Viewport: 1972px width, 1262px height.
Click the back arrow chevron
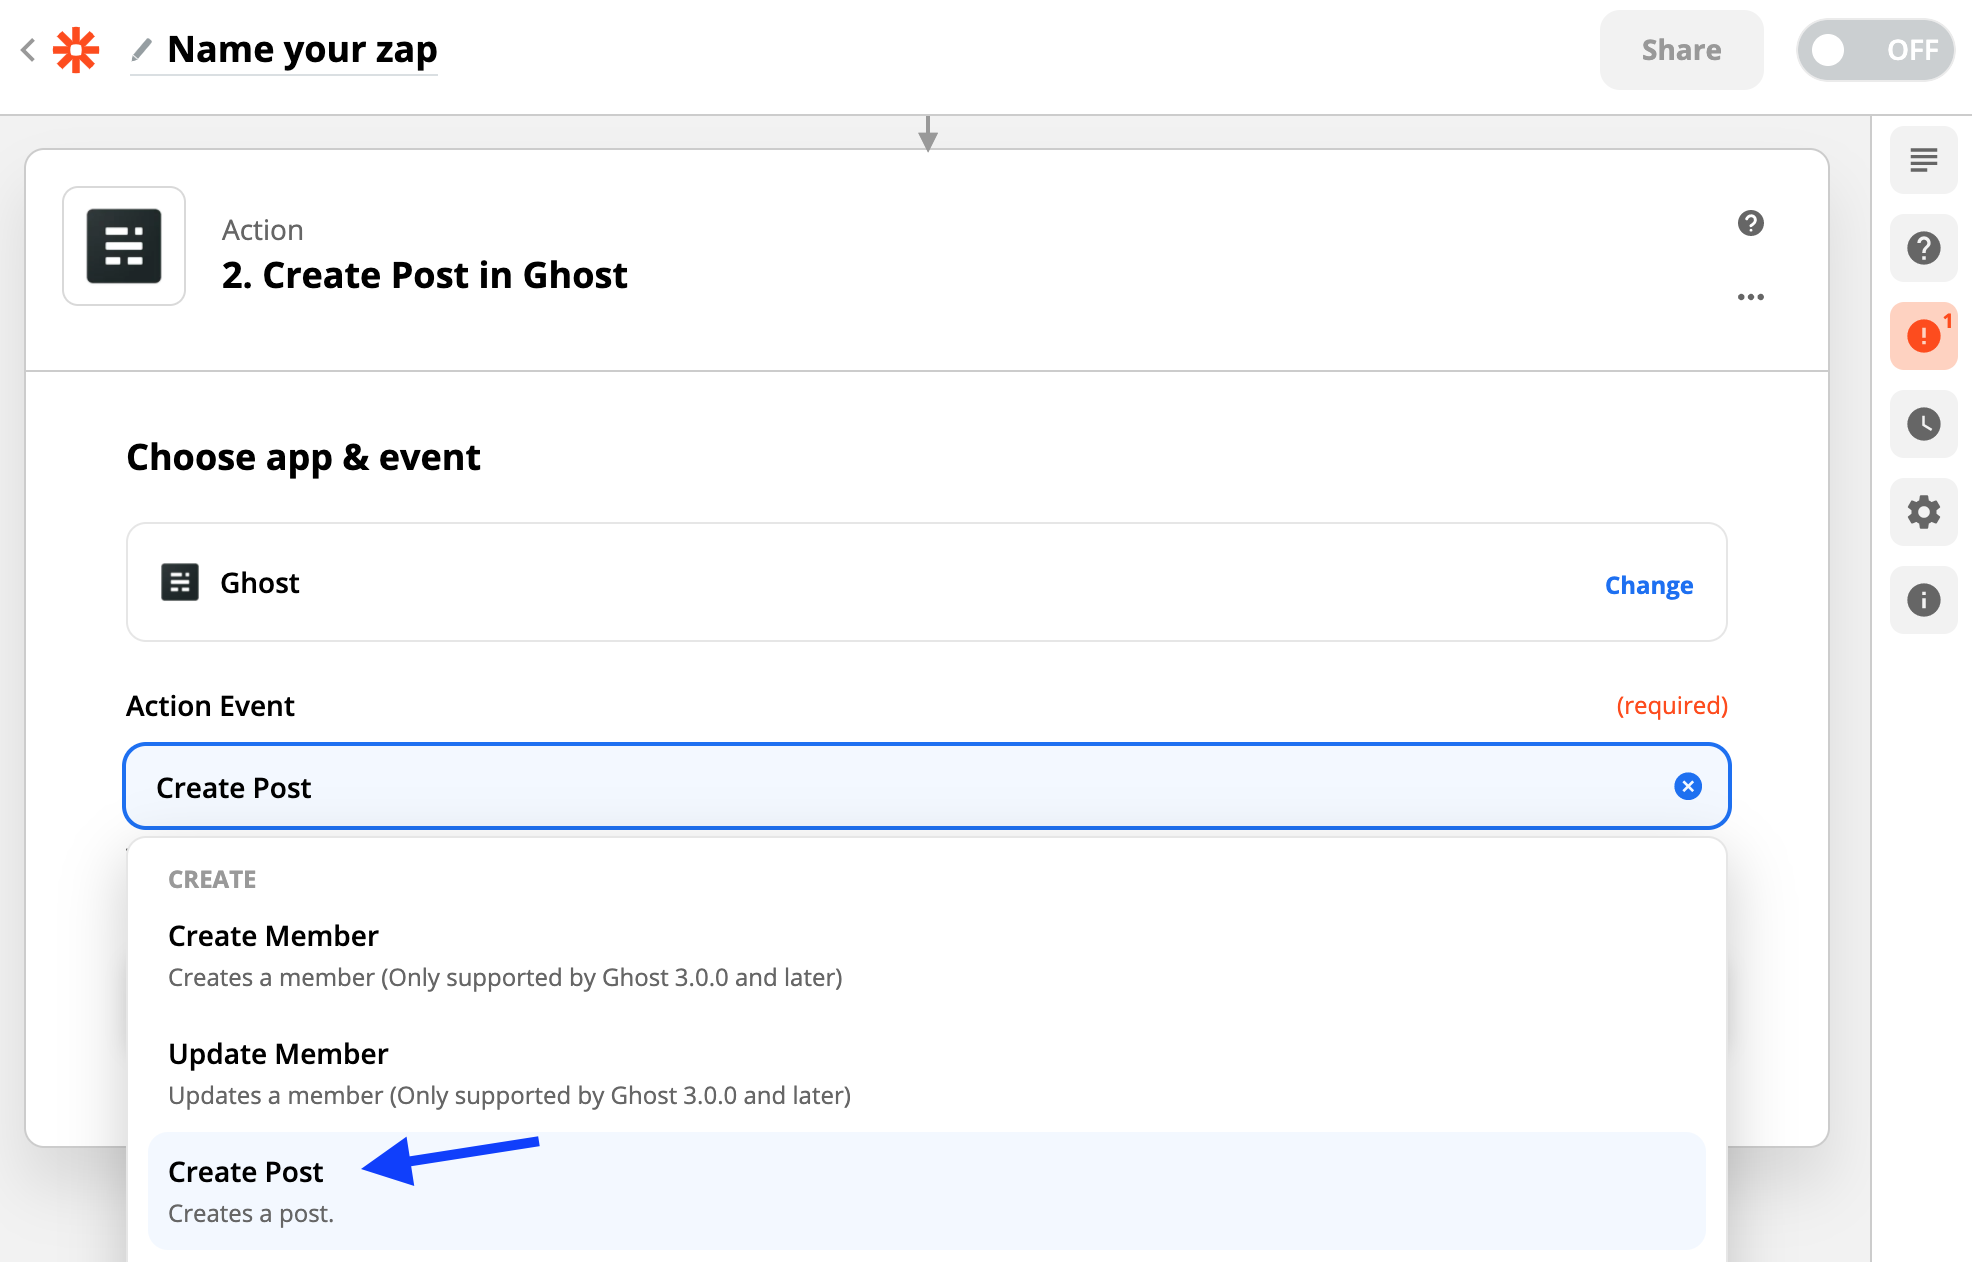pos(28,50)
